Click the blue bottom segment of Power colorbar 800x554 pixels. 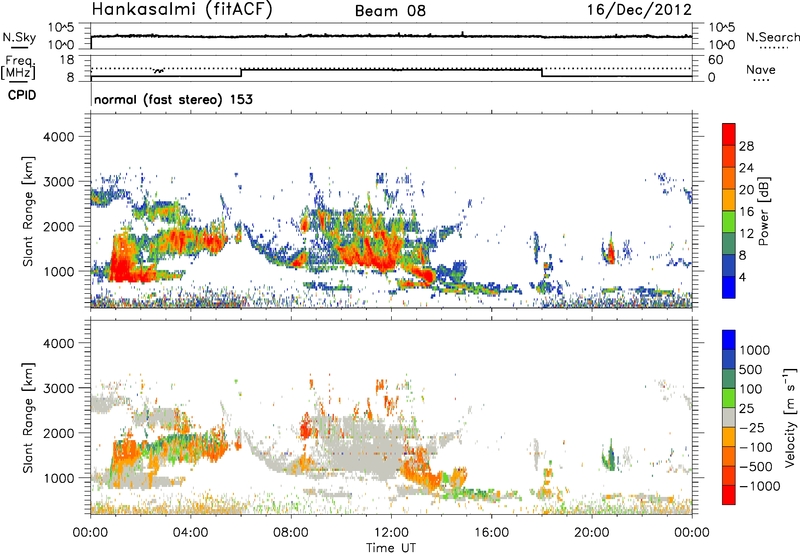coord(729,287)
